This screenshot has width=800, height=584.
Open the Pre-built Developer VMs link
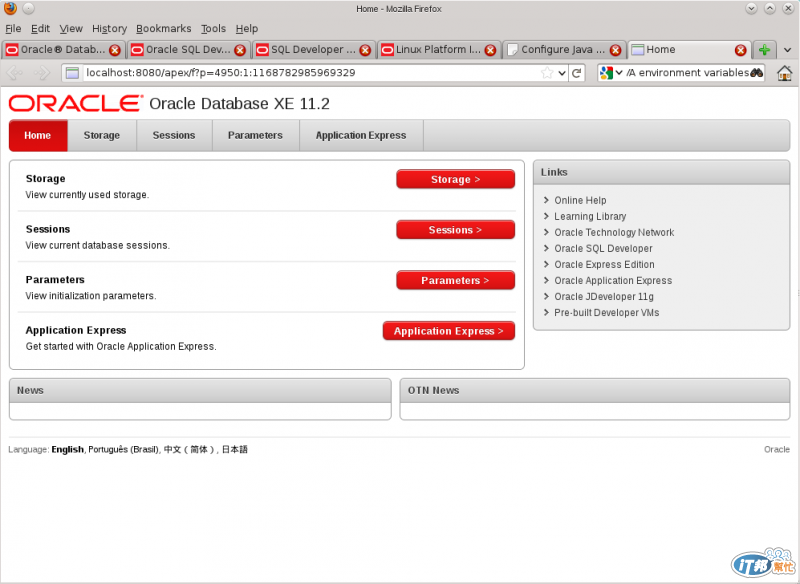(x=607, y=313)
